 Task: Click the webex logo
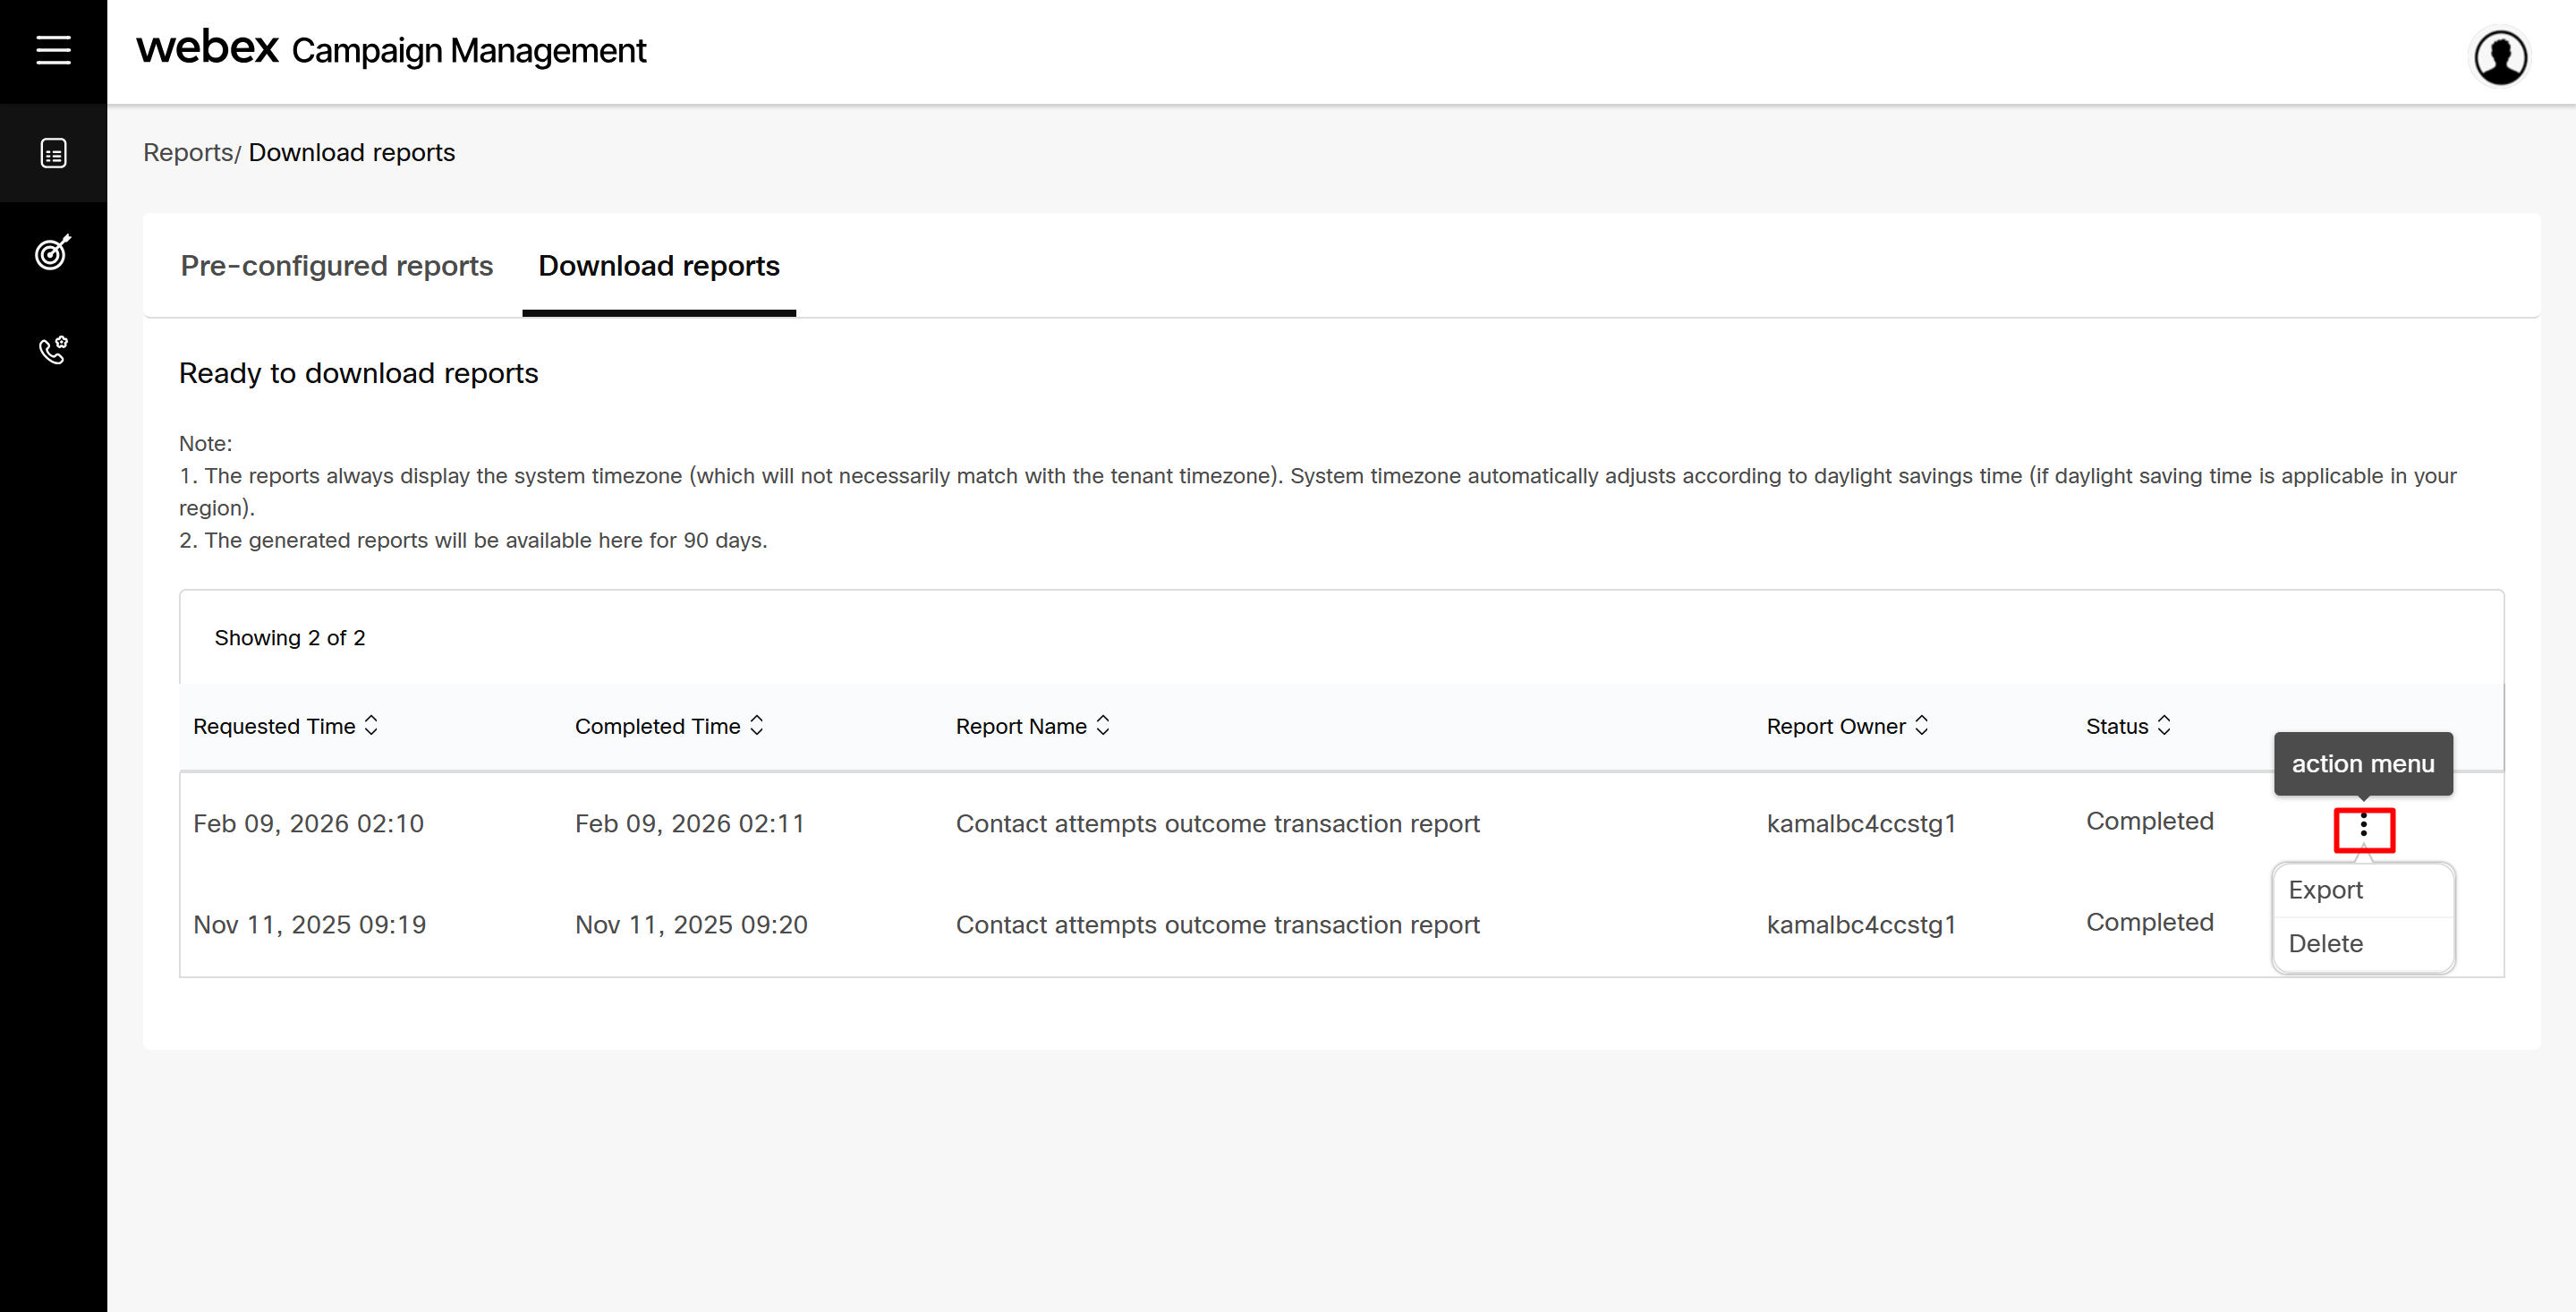(x=207, y=48)
